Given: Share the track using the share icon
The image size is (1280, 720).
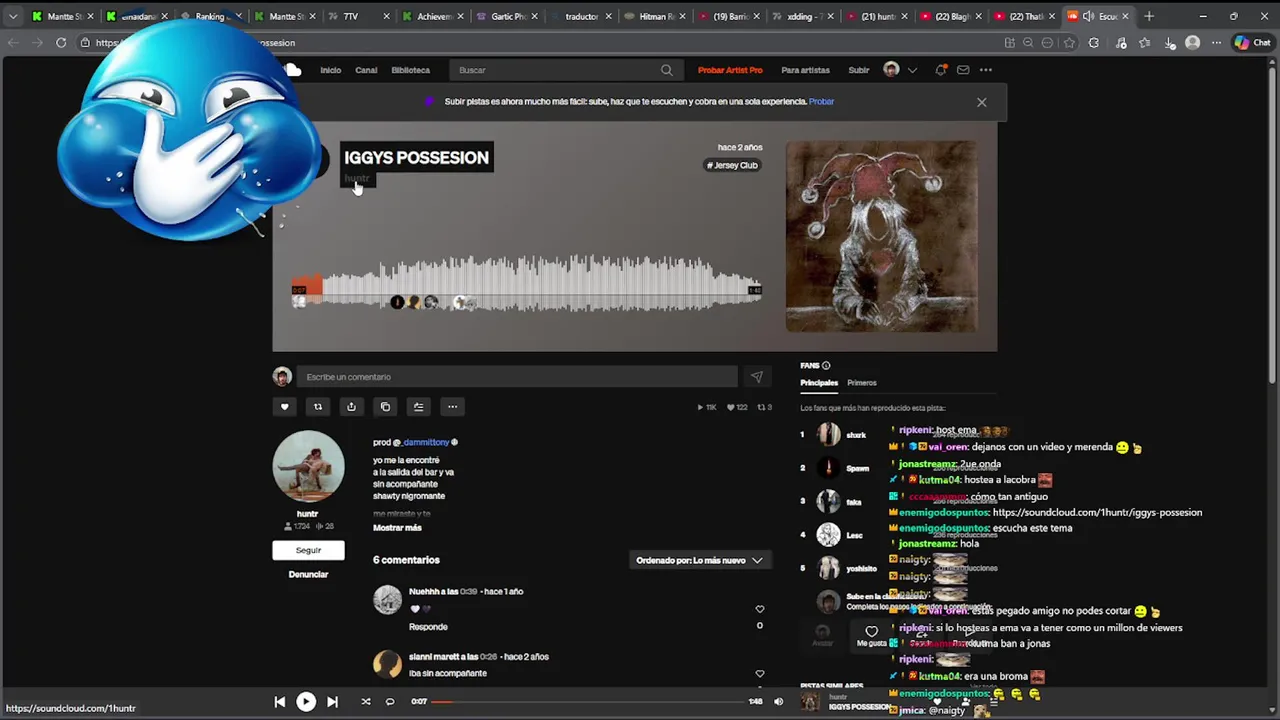Looking at the screenshot, I should tap(351, 407).
